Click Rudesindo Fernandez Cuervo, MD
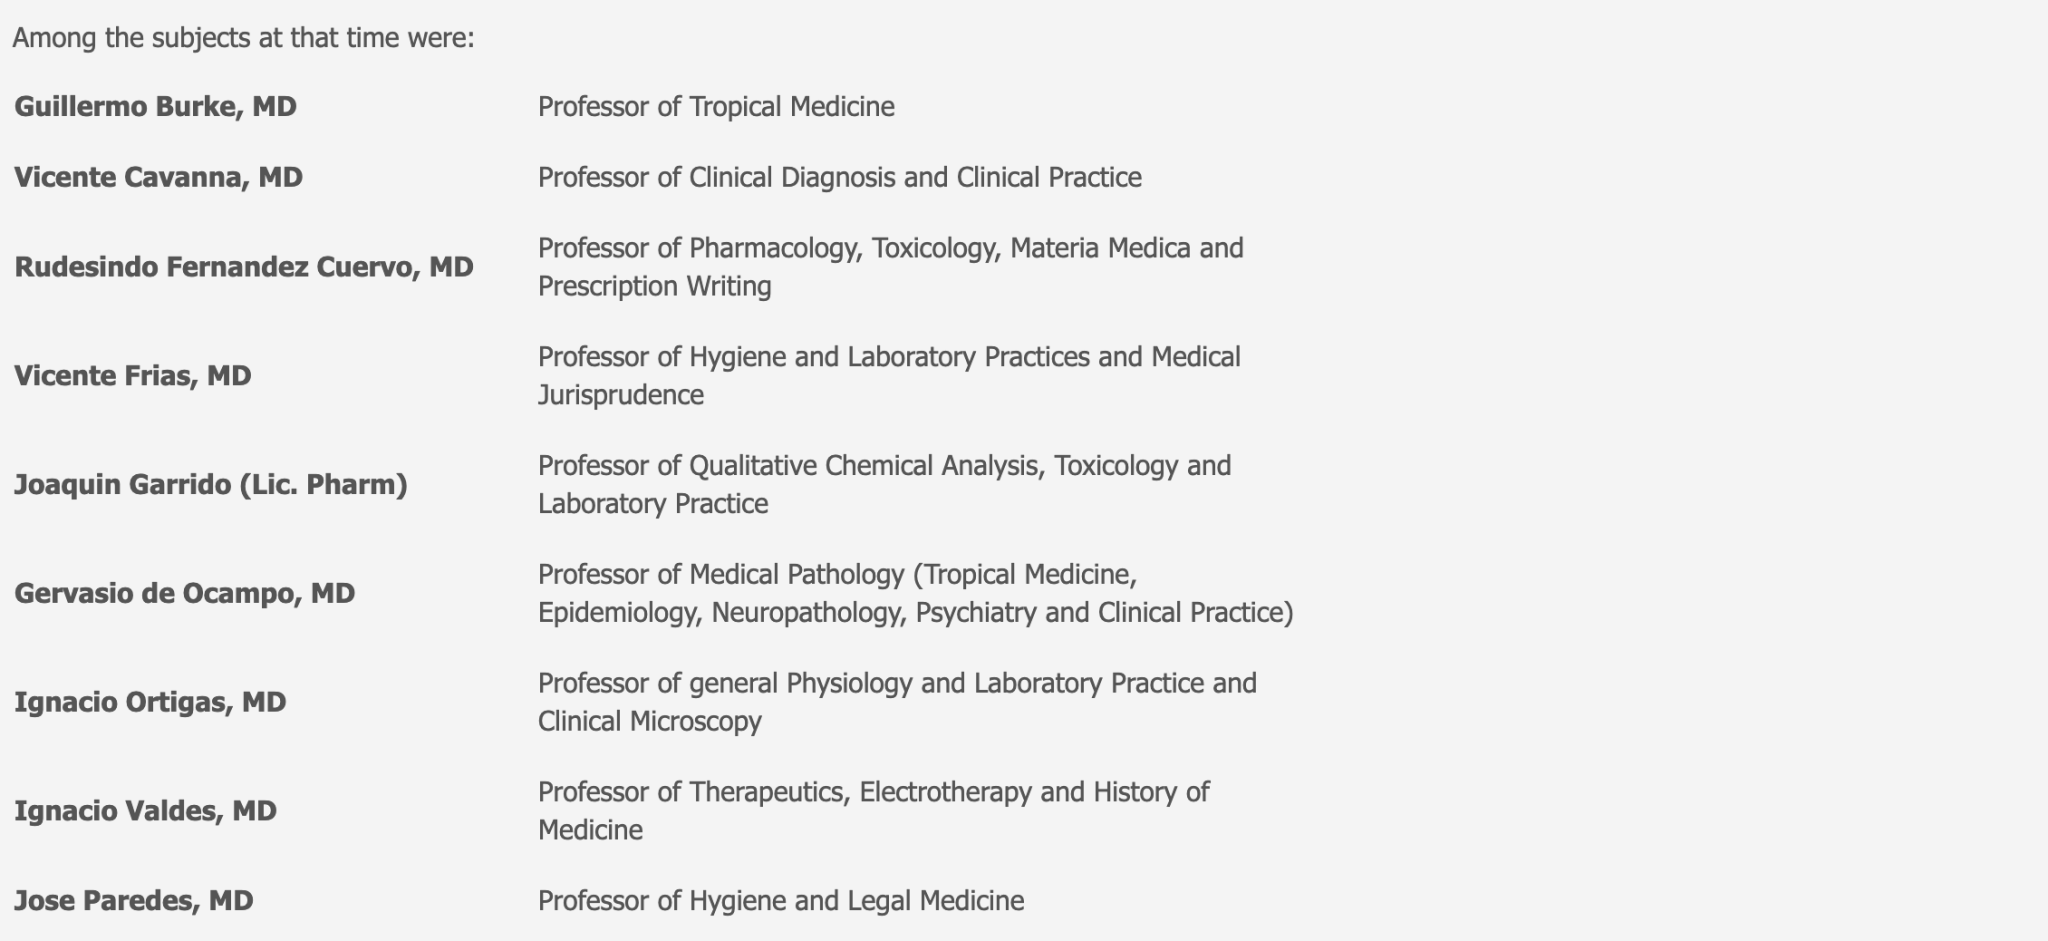 pyautogui.click(x=244, y=267)
